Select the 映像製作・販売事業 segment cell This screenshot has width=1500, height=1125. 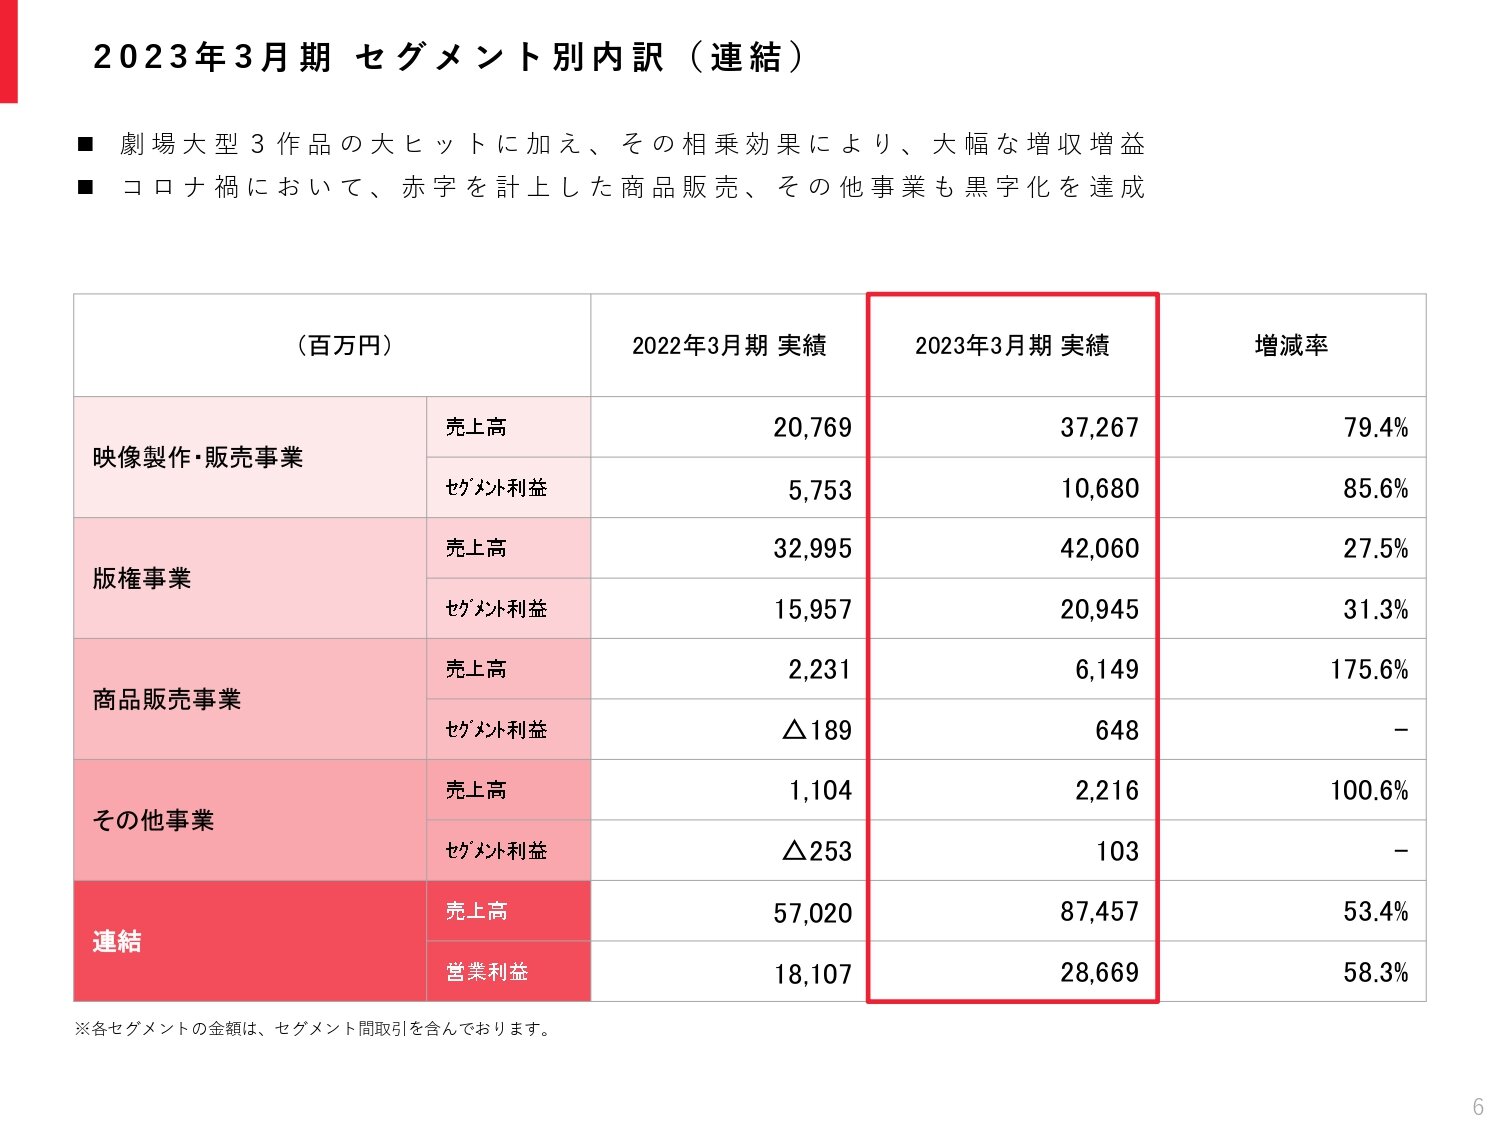250,457
